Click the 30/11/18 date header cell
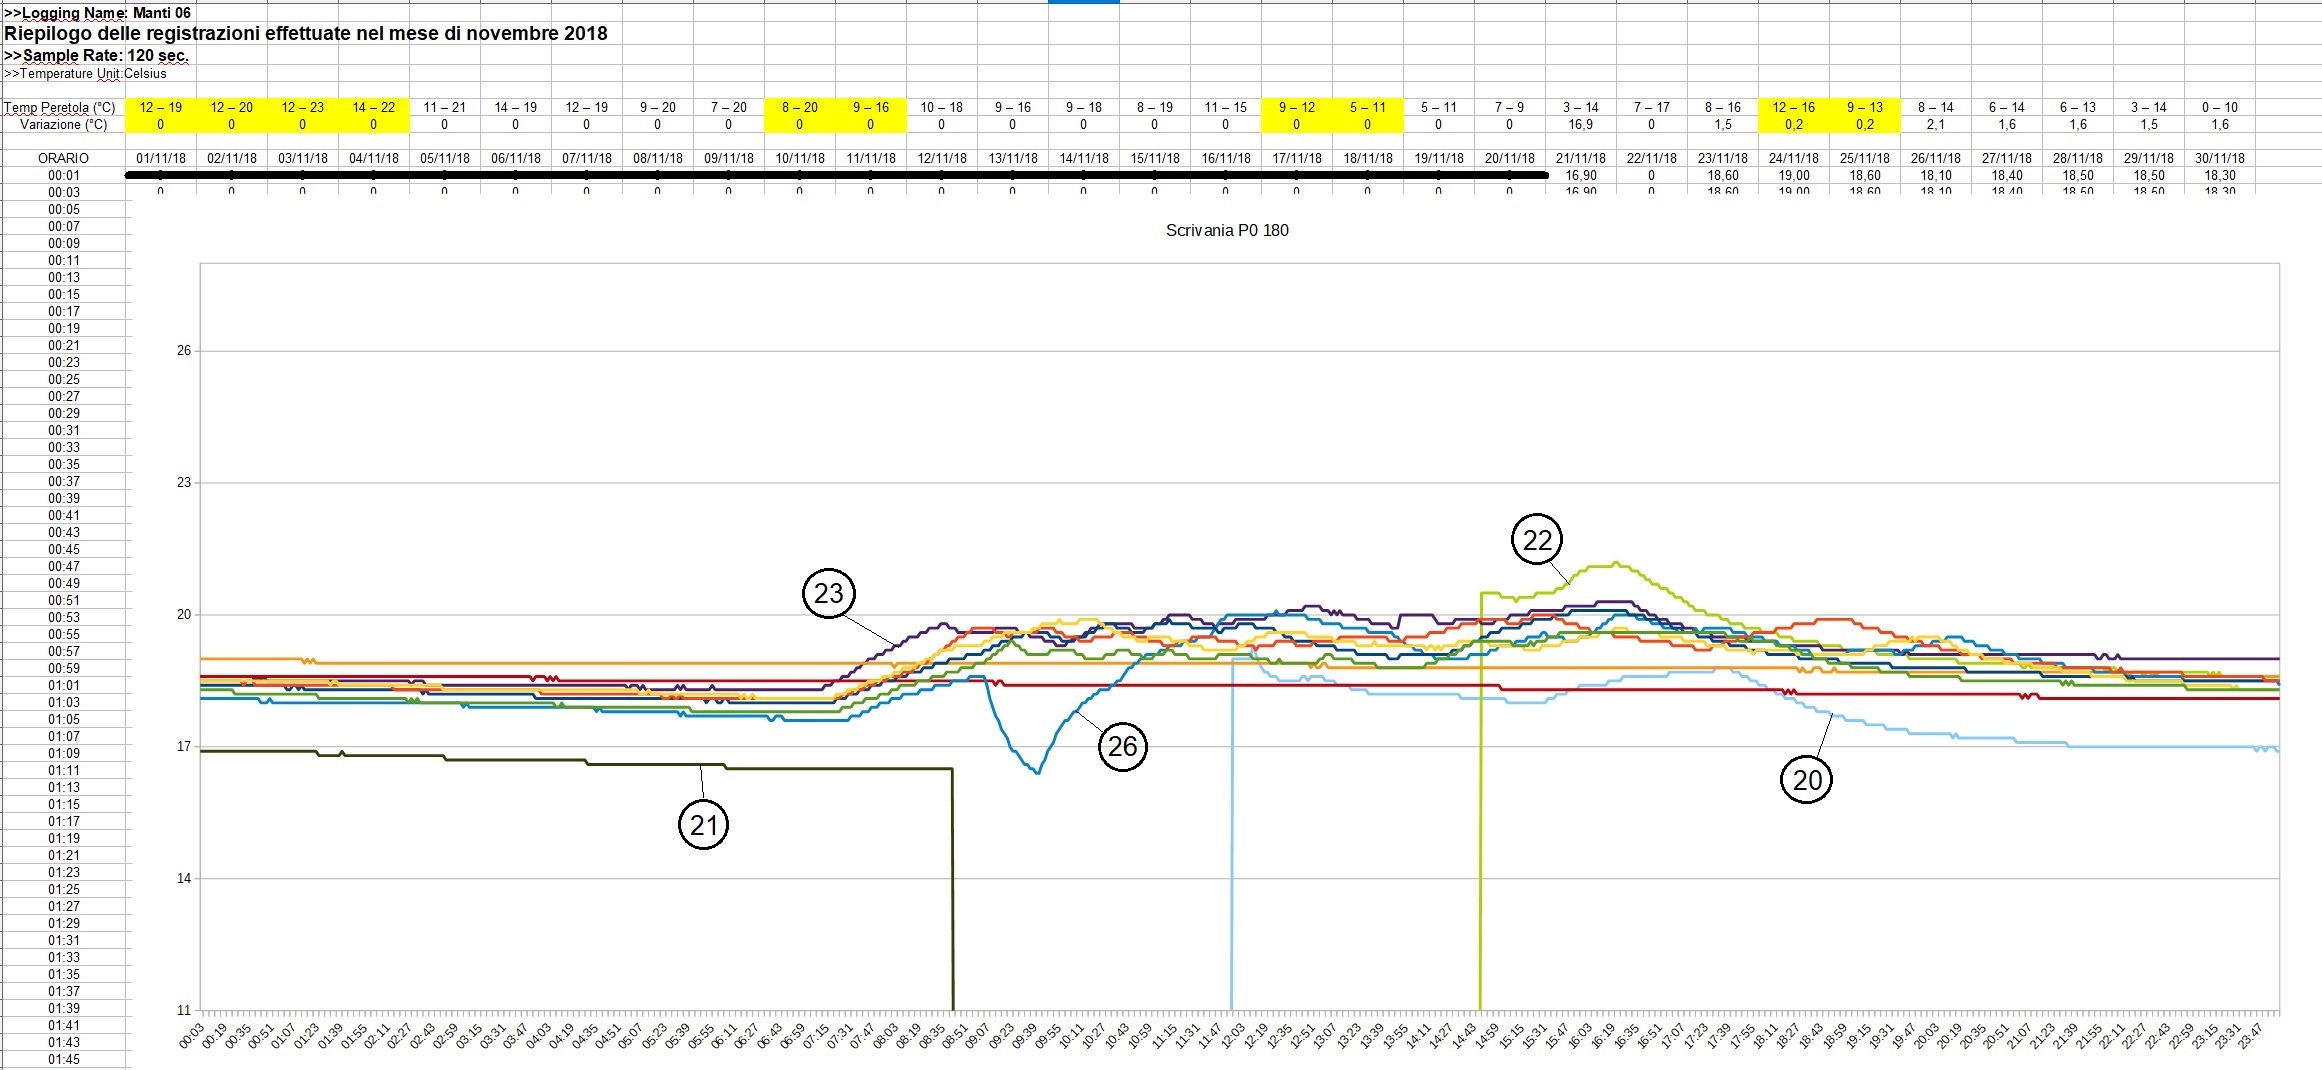Screen dimensions: 2322x1070 pyautogui.click(x=2219, y=158)
